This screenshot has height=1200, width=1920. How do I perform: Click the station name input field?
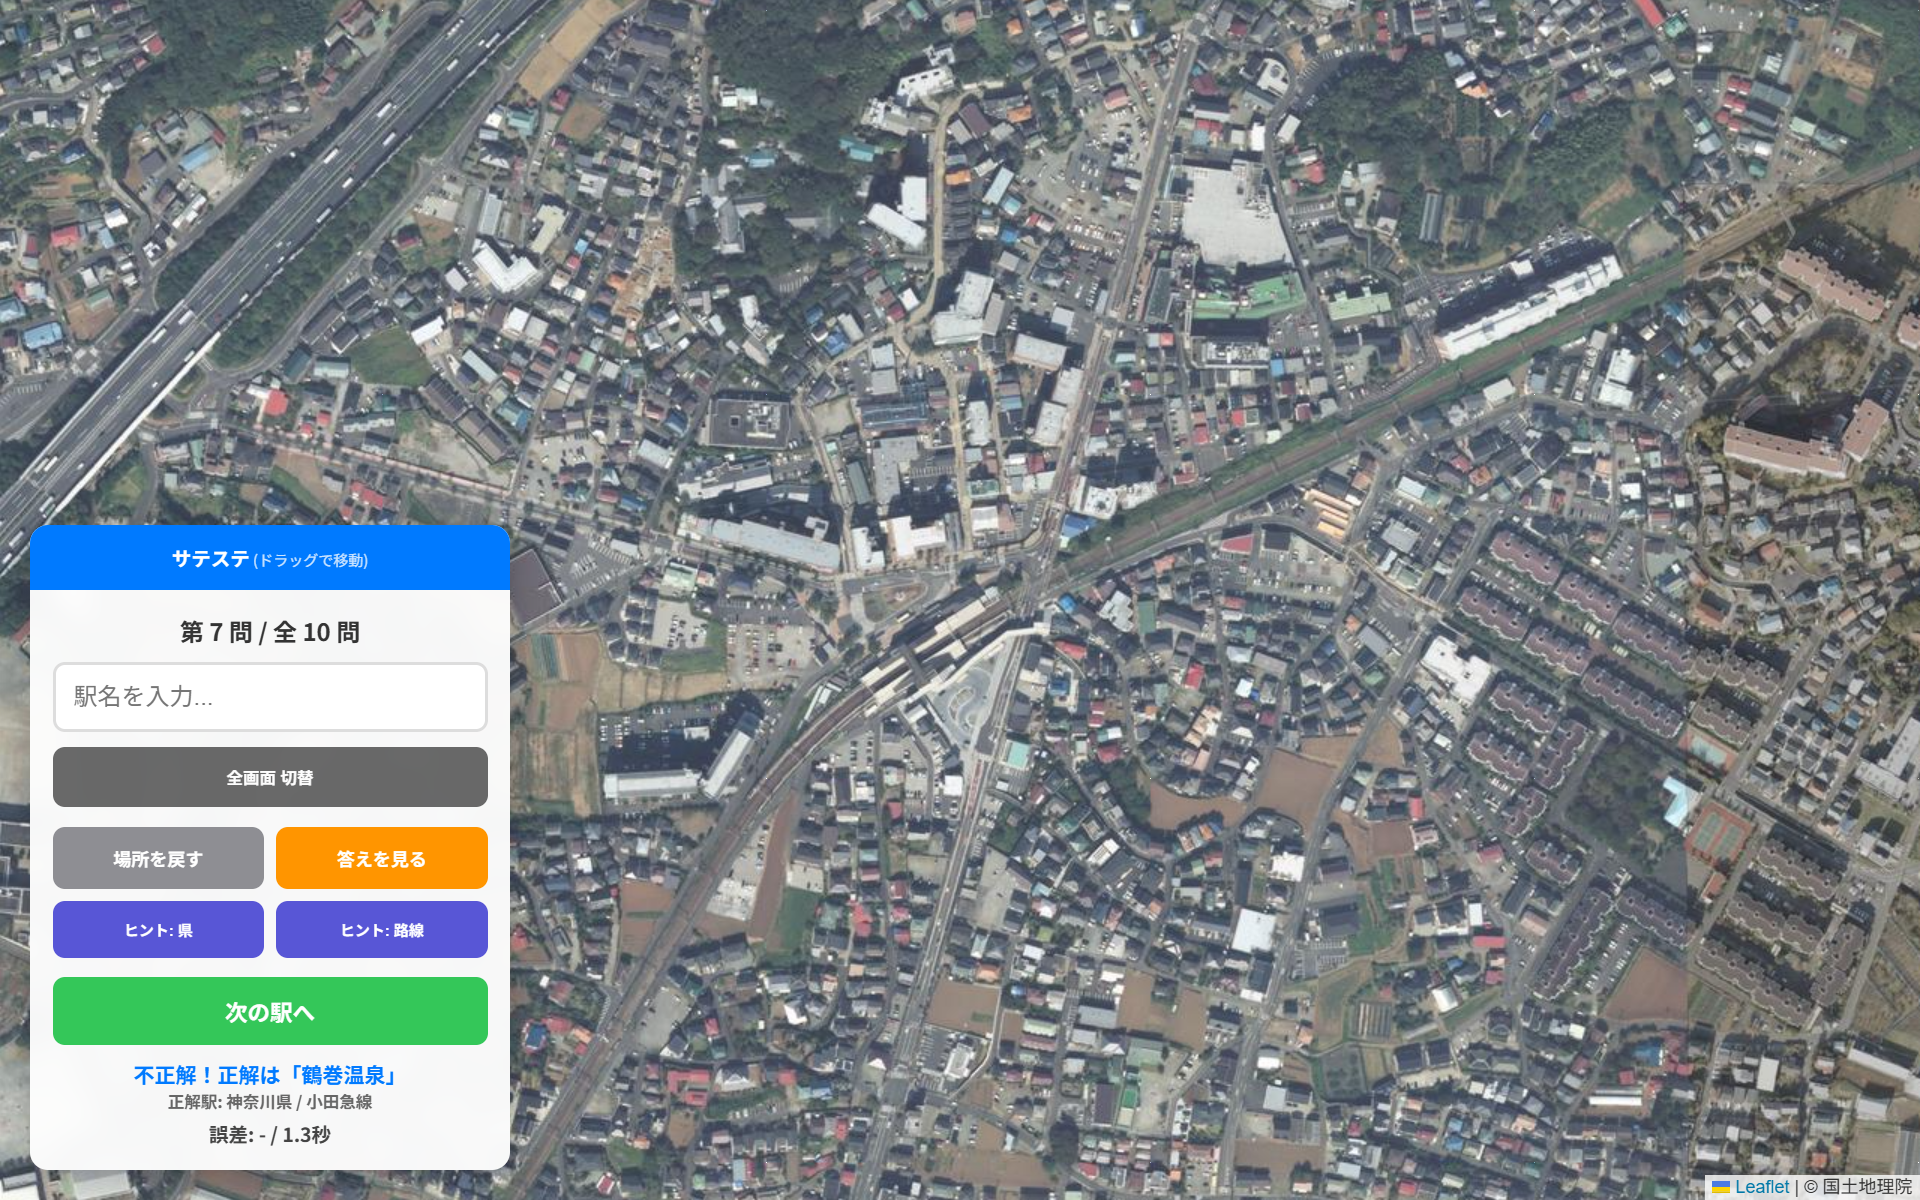tap(270, 697)
